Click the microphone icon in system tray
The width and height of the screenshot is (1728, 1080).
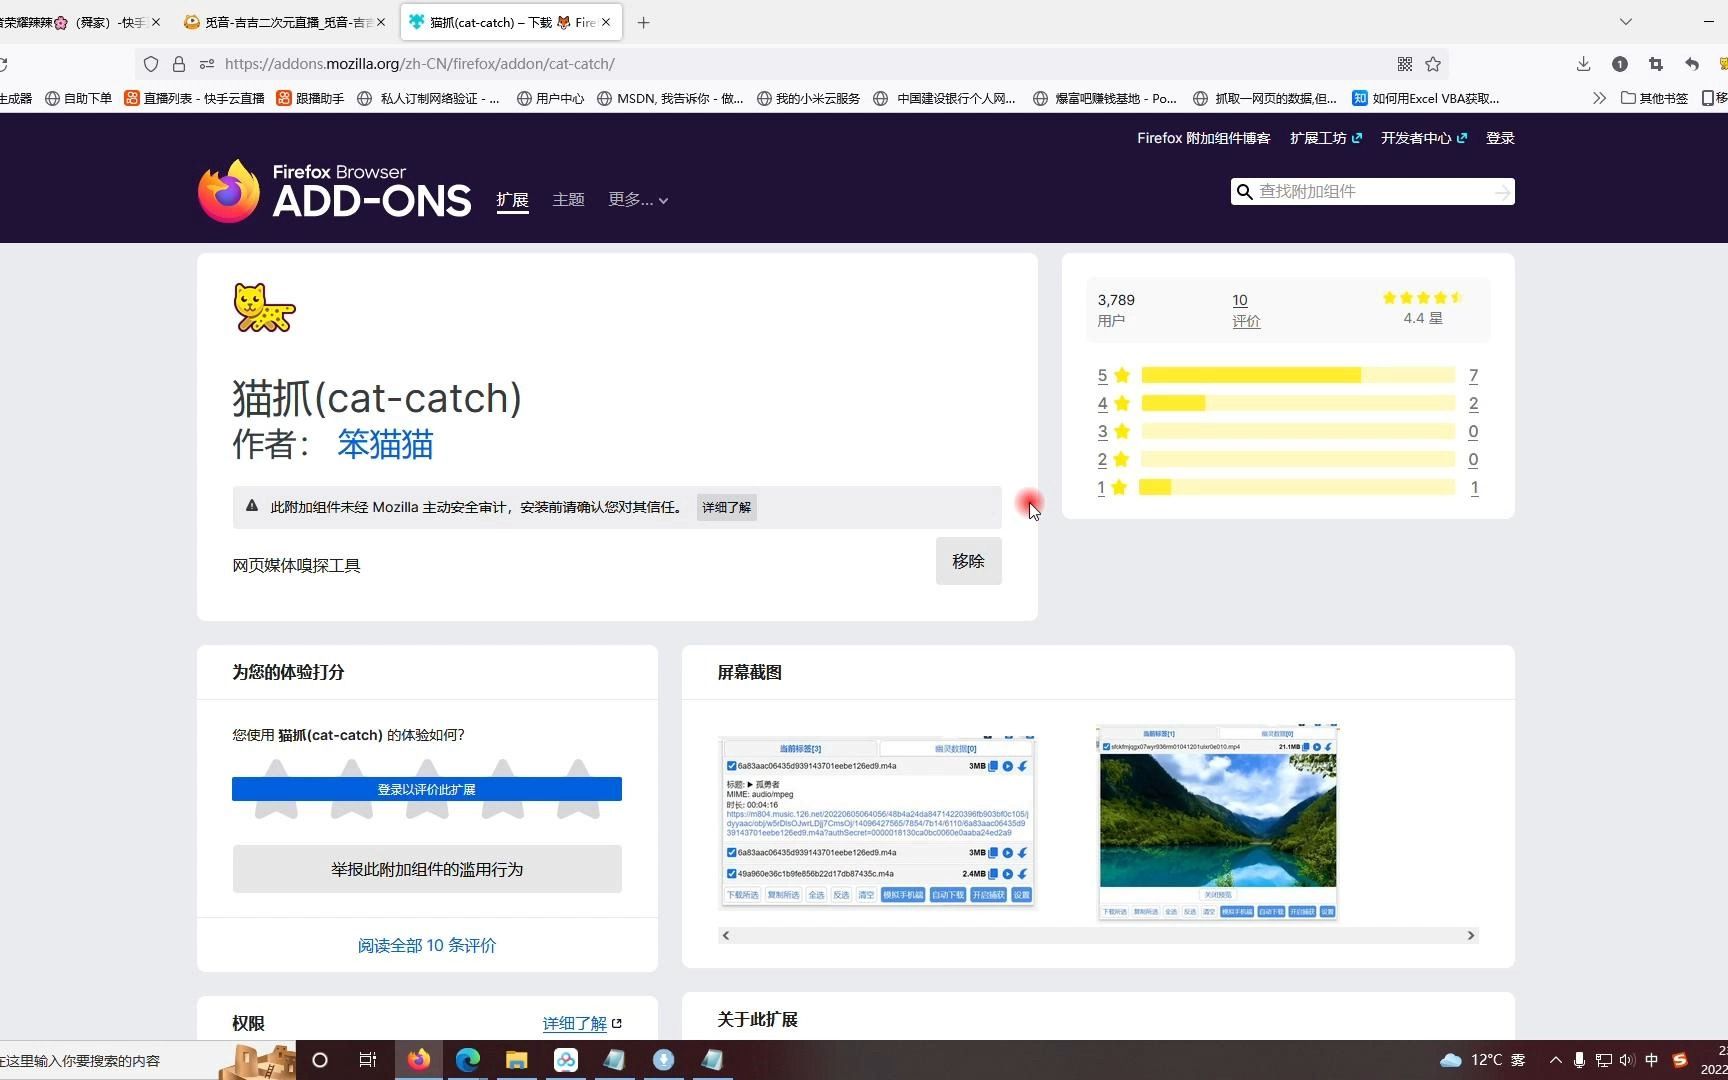point(1579,1060)
